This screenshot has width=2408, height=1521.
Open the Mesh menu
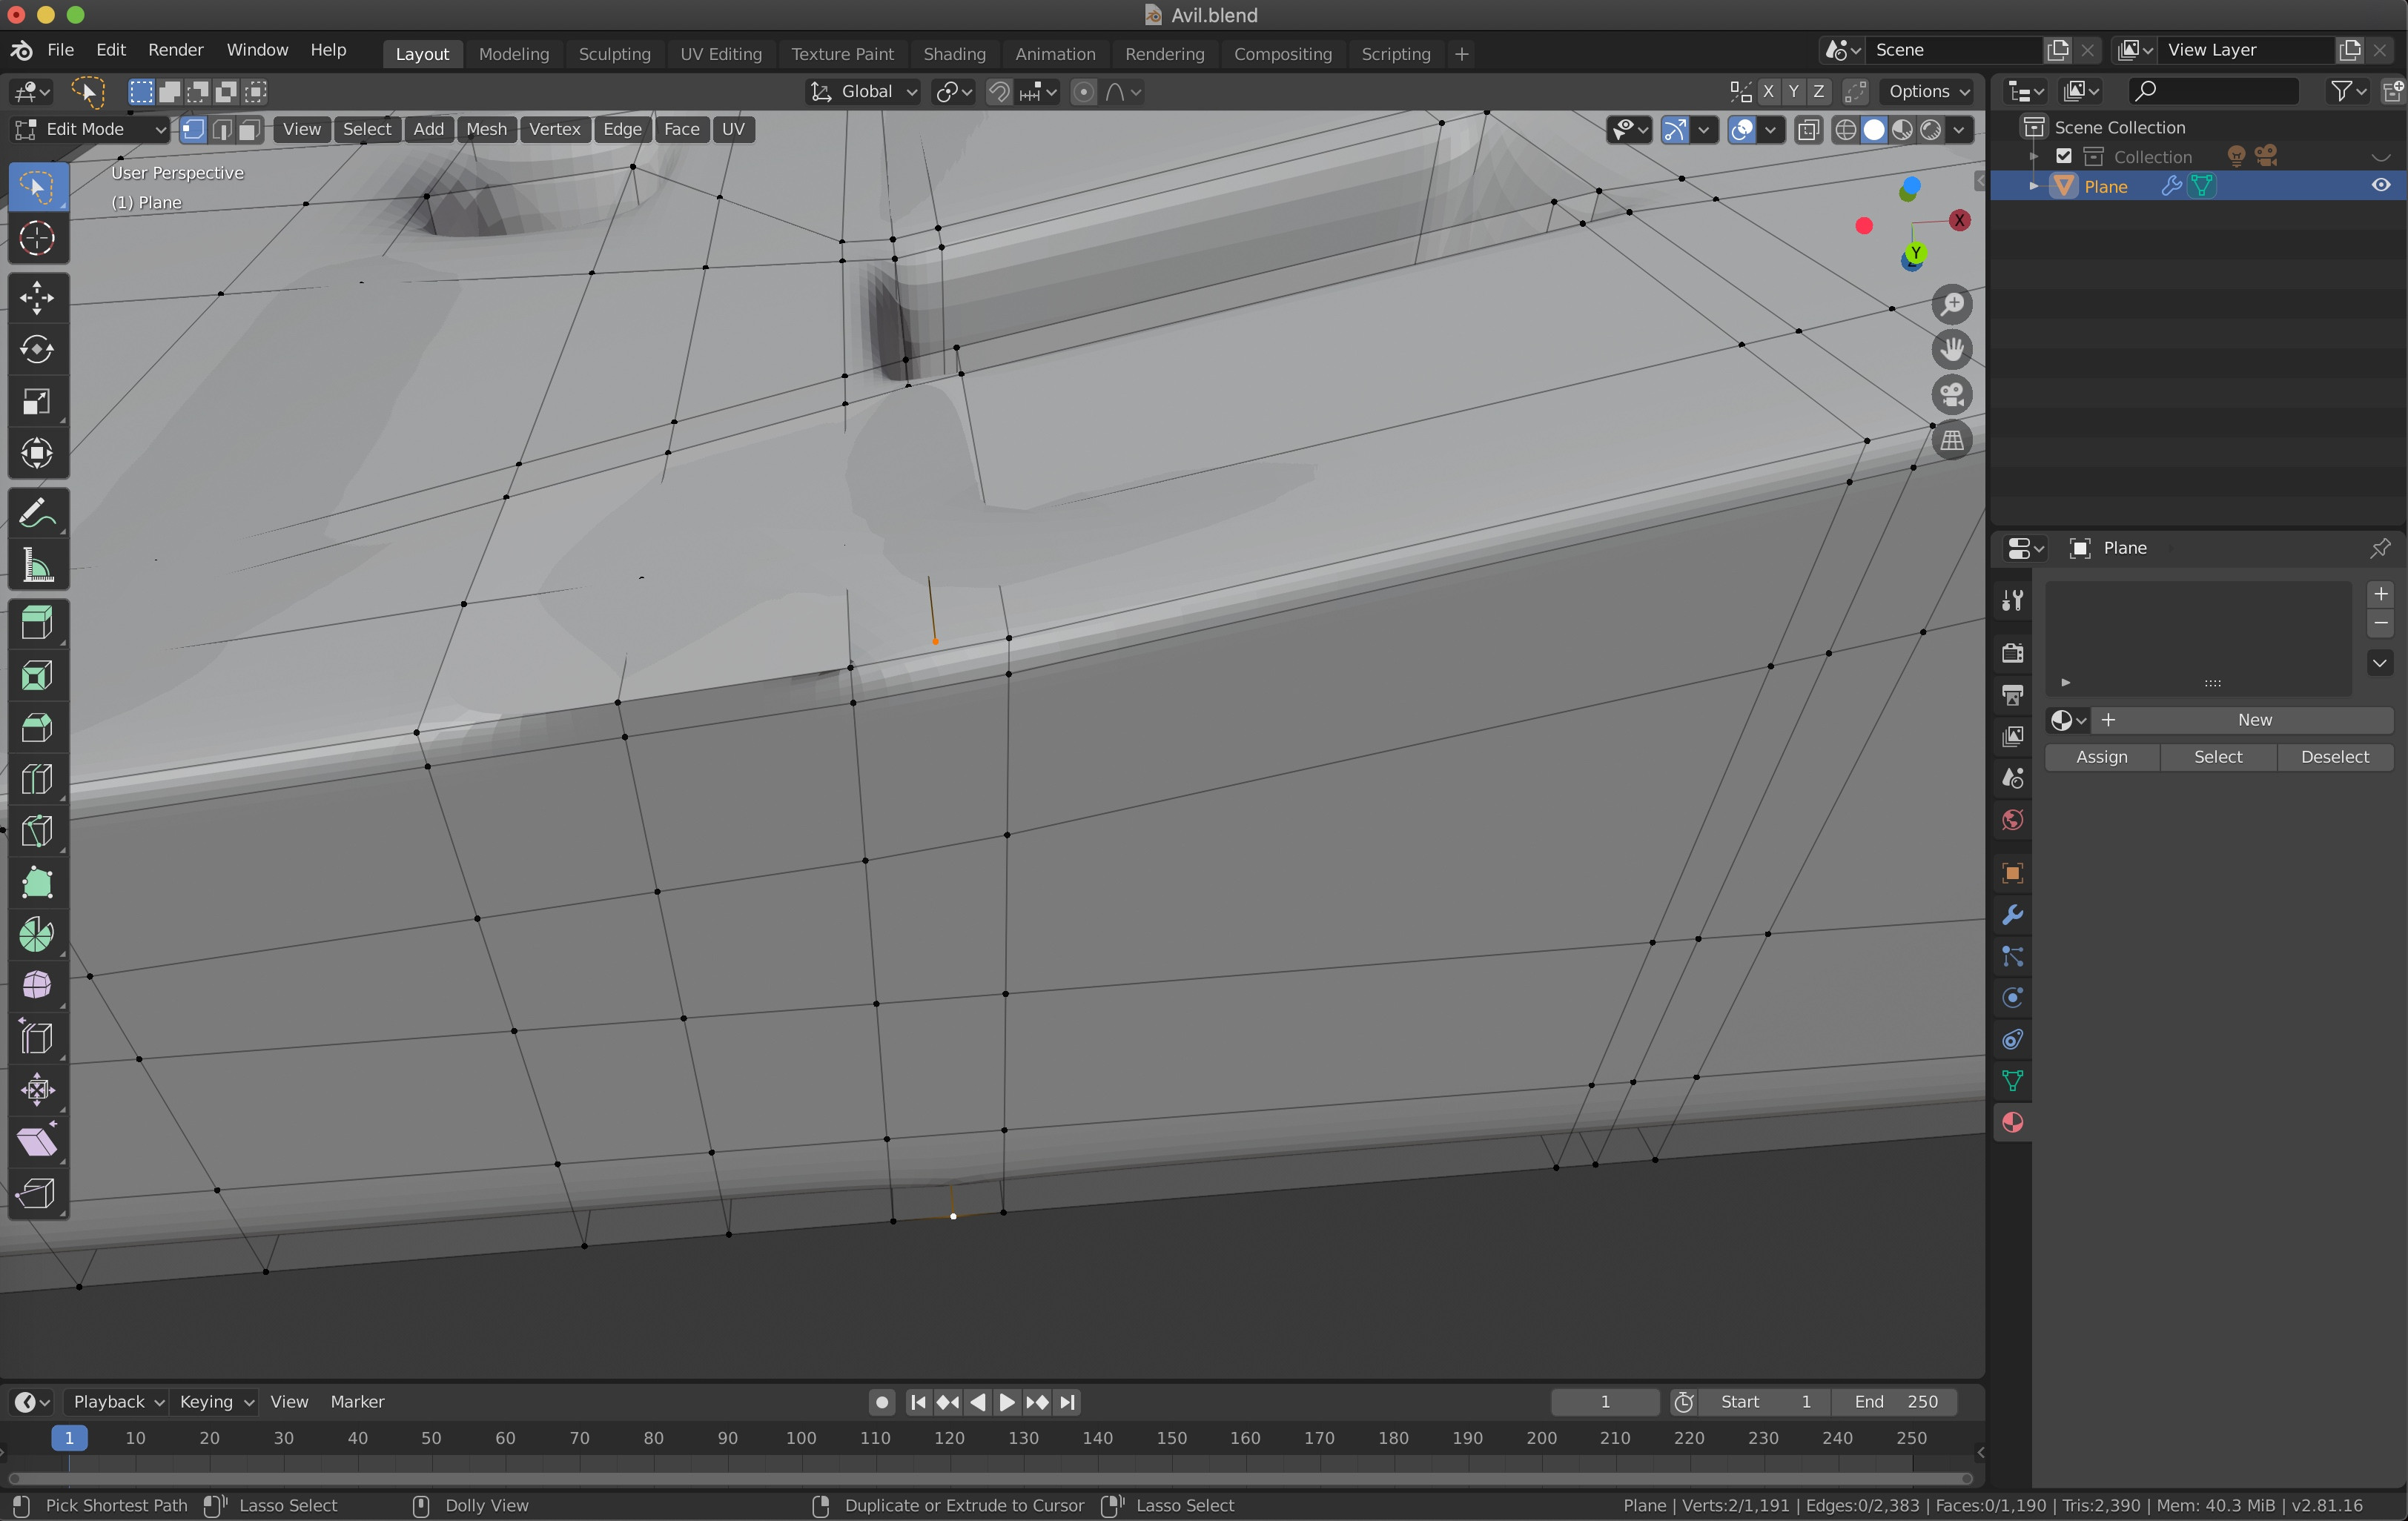pyautogui.click(x=486, y=129)
